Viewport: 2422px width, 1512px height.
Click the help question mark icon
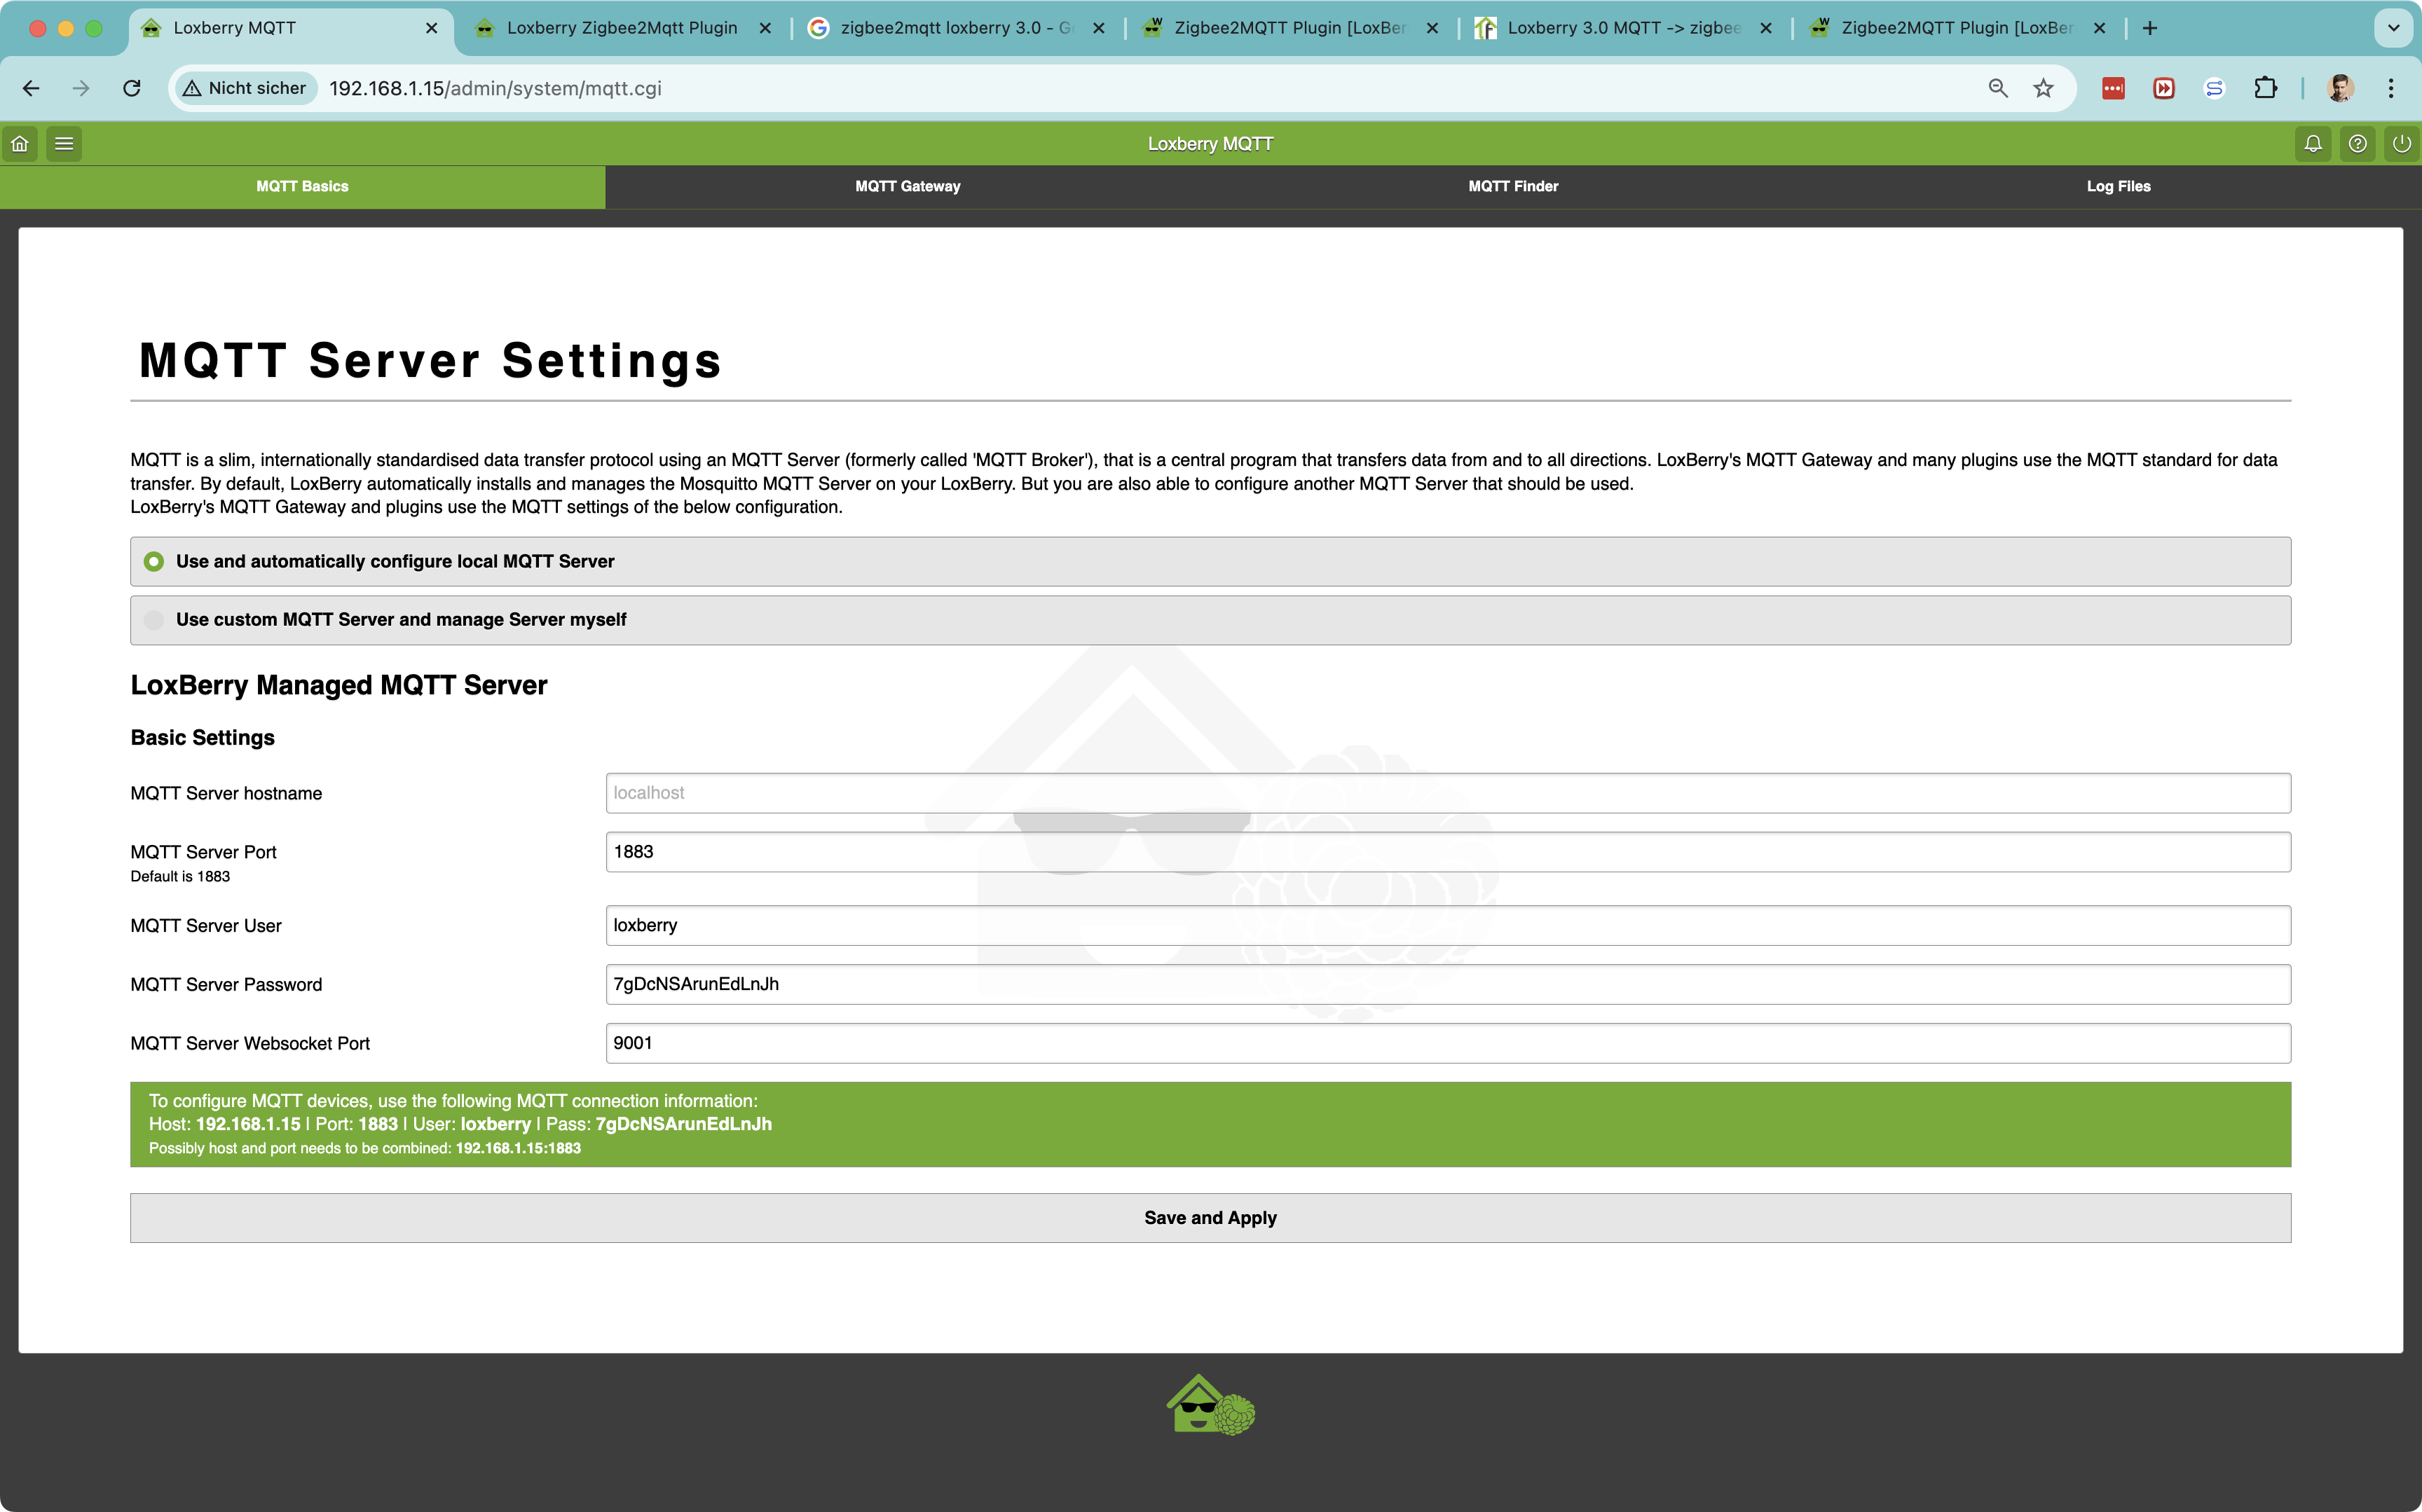tap(2357, 144)
